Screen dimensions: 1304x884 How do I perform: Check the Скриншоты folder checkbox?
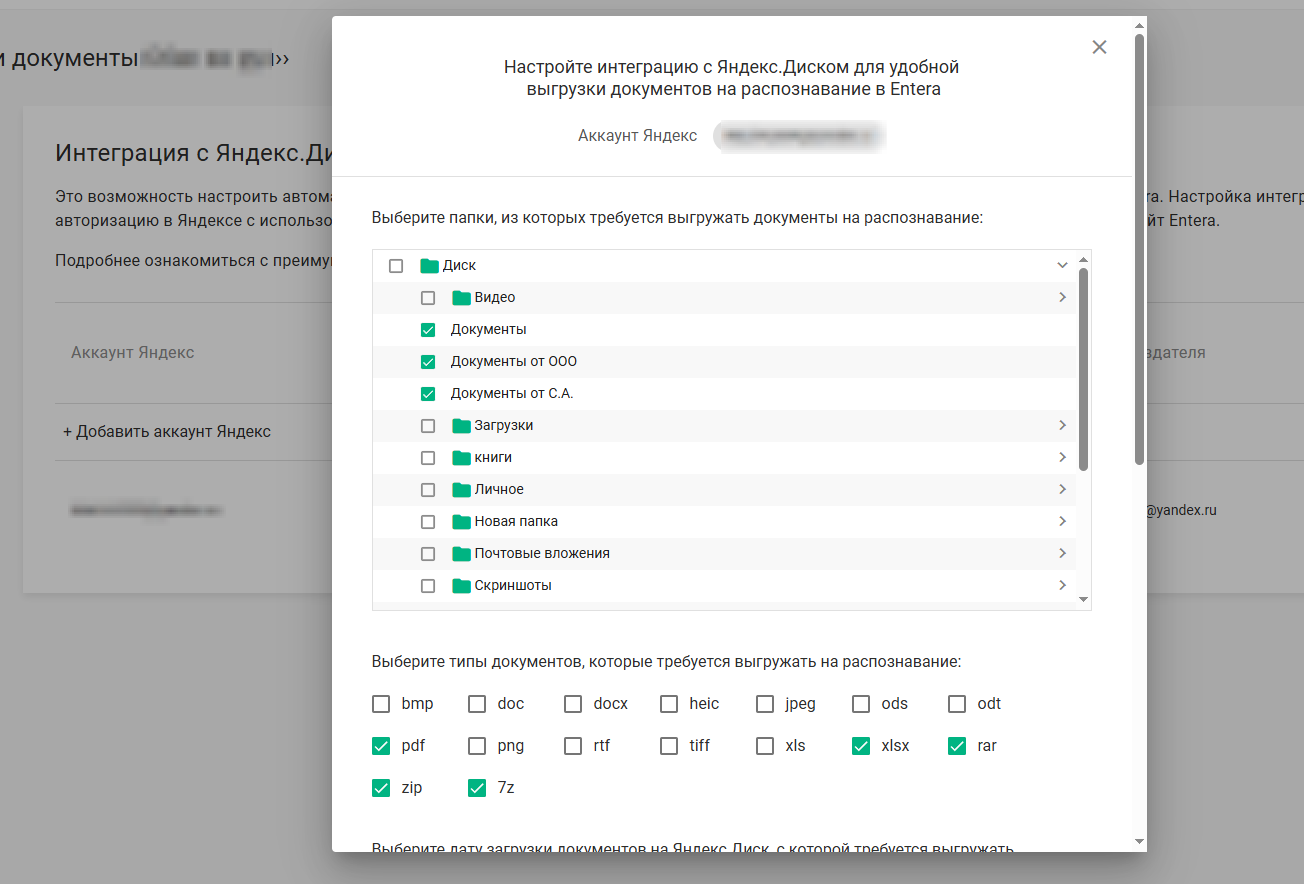(x=428, y=586)
